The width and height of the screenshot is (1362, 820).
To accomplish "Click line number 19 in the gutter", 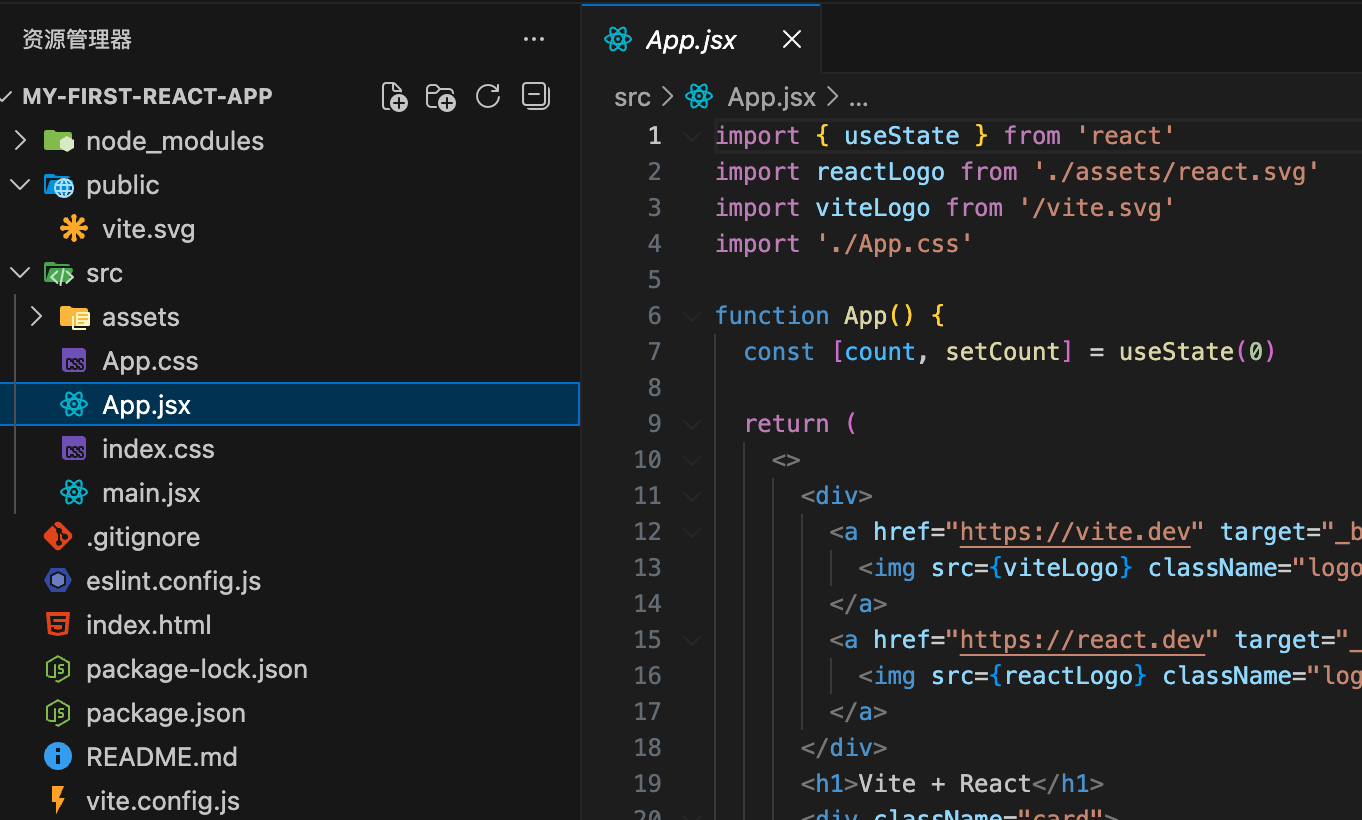I will 648,784.
